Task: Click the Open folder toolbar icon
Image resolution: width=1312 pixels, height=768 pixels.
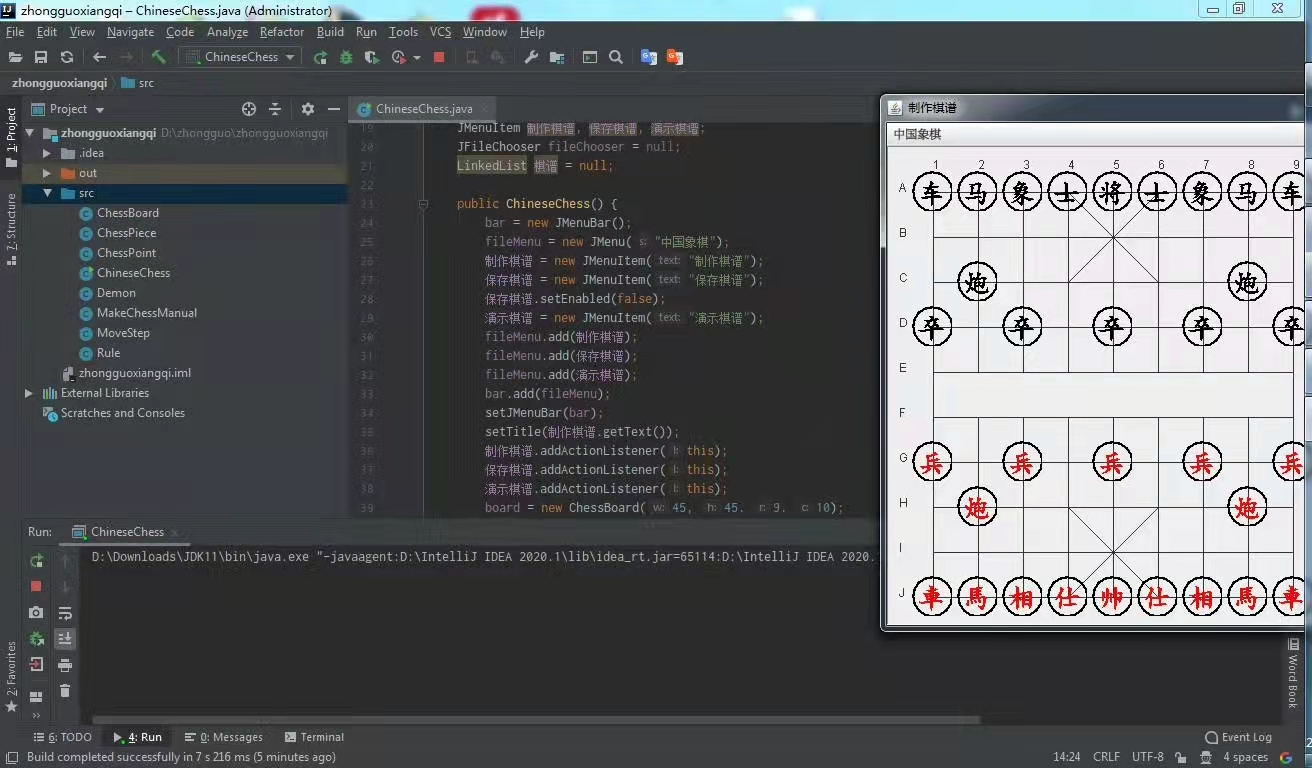Action: click(x=15, y=57)
